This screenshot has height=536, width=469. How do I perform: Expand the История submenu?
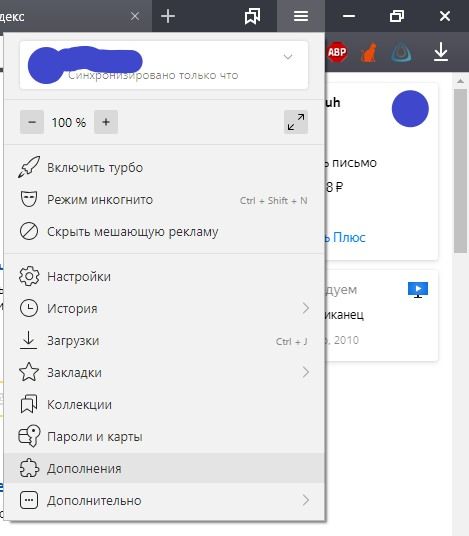[164, 308]
